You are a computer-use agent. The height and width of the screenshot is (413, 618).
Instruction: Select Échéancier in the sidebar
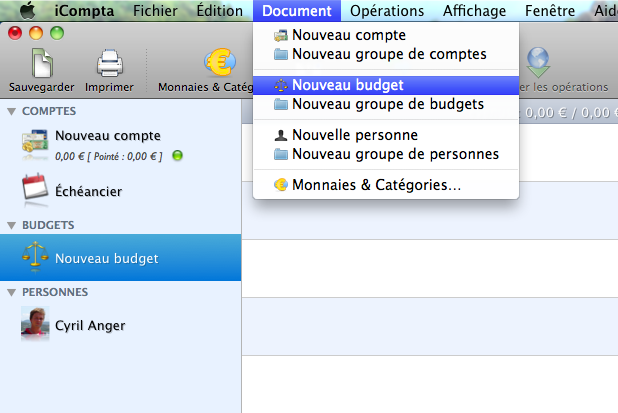point(121,191)
